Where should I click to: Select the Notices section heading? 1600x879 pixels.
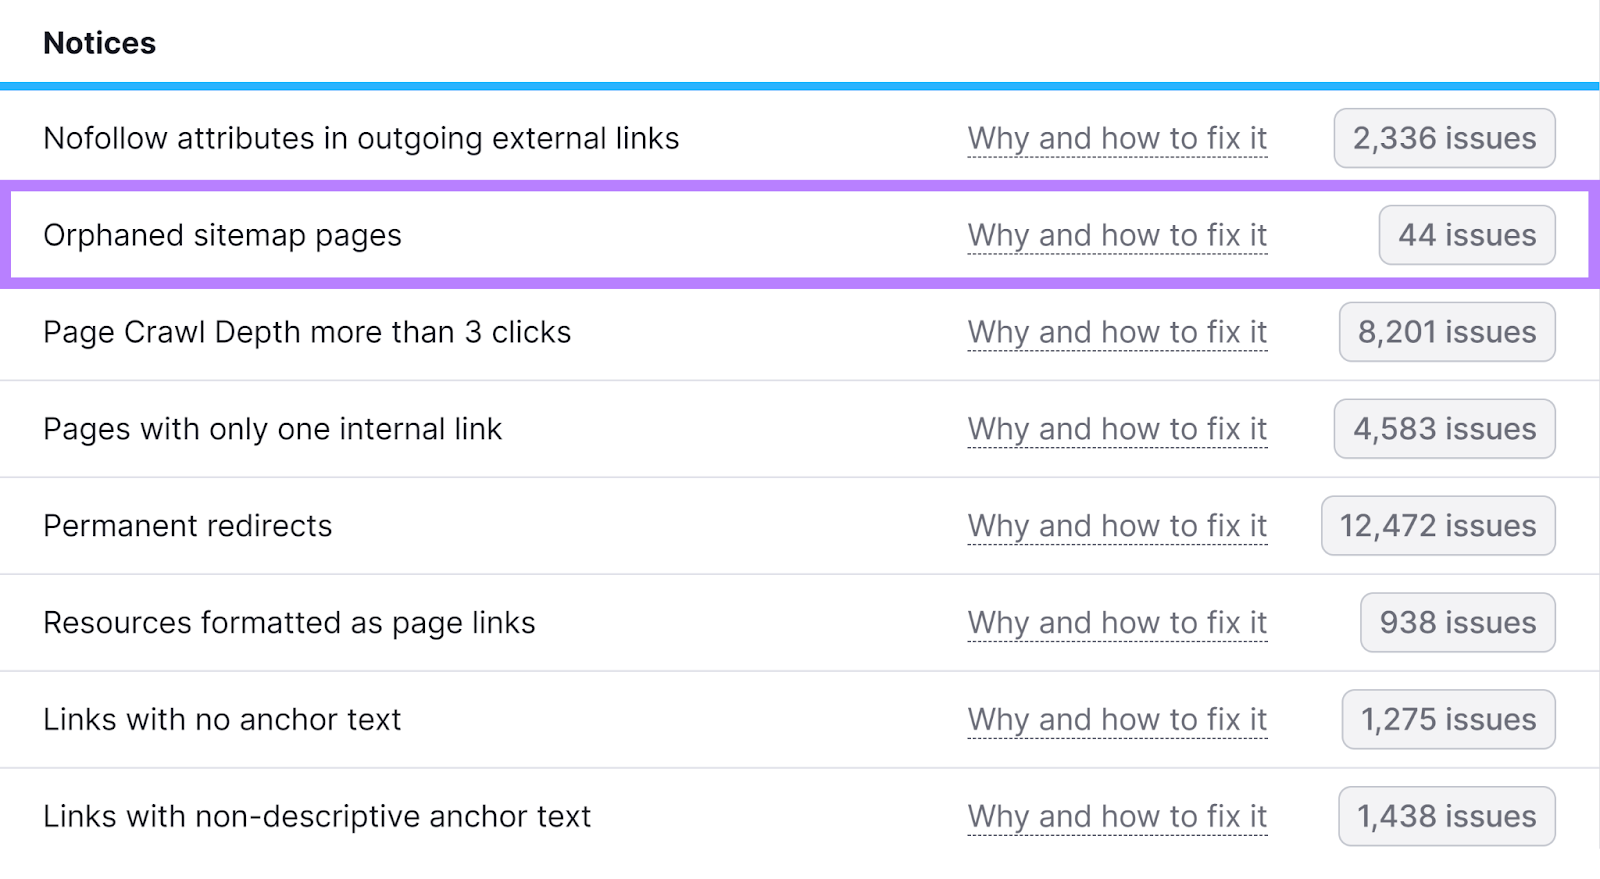coord(99,43)
